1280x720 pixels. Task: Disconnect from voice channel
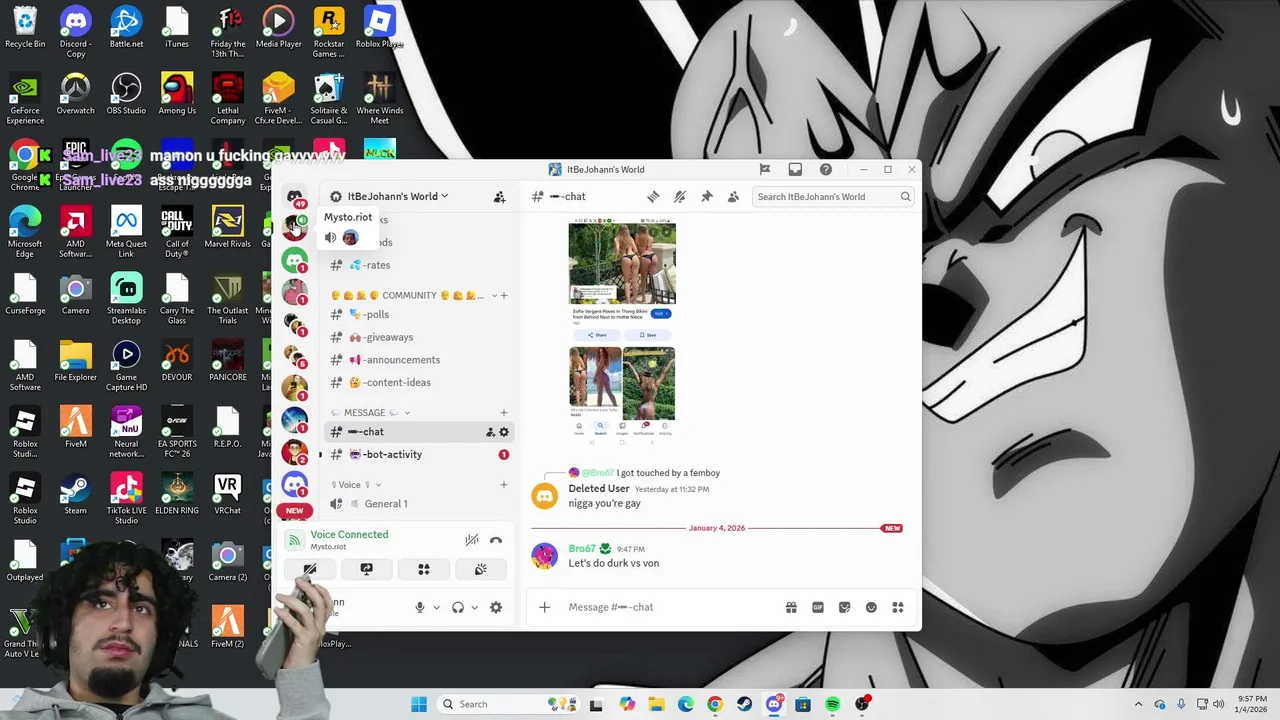(496, 540)
